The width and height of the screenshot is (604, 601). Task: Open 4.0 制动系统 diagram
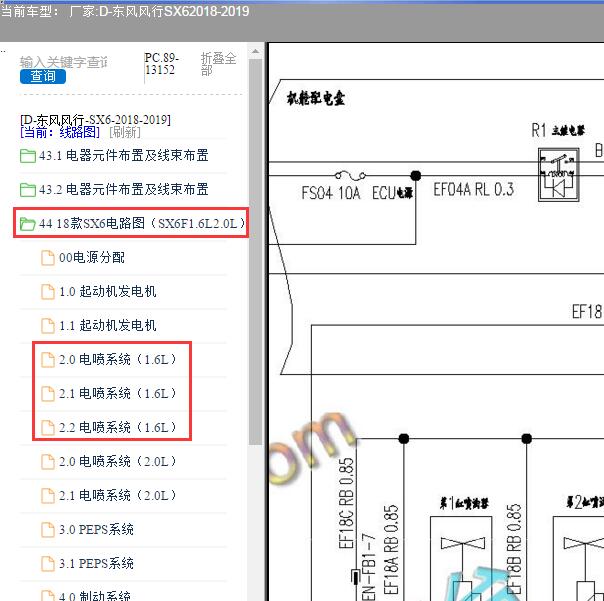(95, 595)
